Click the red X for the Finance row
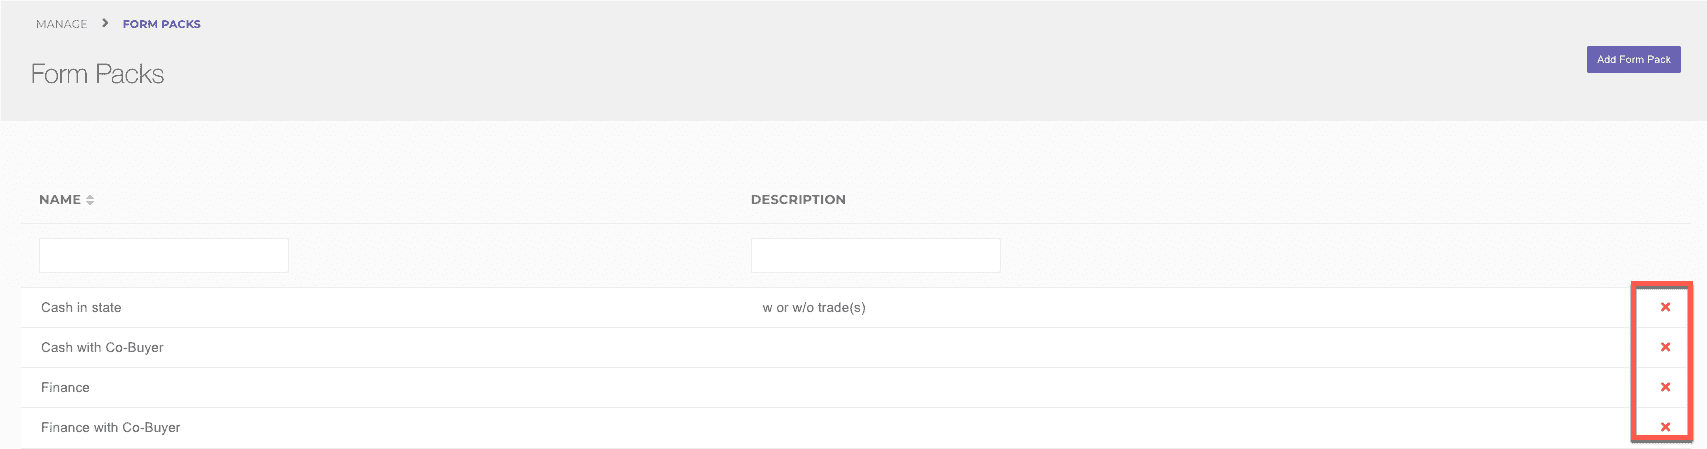Screen dimensions: 1707x449 pos(1665,387)
